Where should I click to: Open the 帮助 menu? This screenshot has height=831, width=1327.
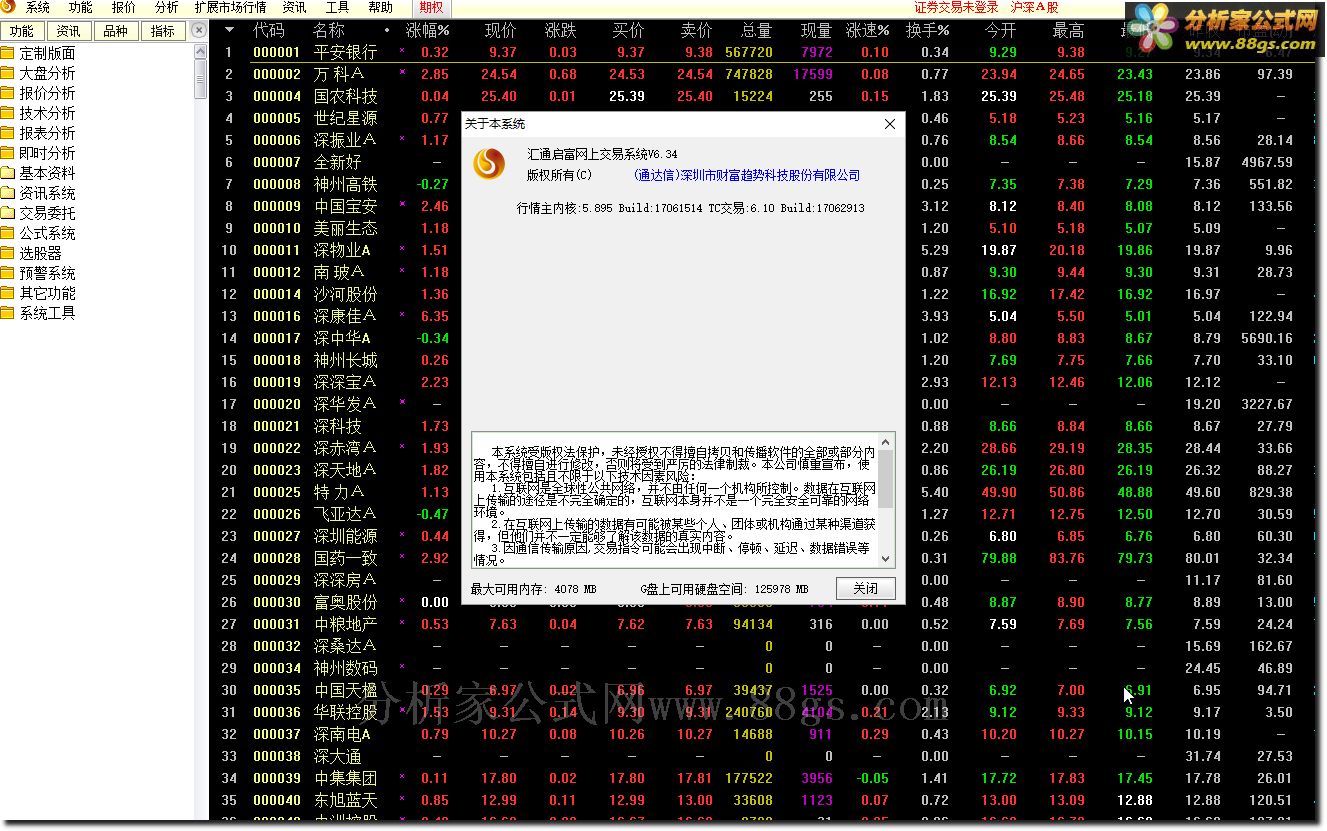click(x=381, y=8)
